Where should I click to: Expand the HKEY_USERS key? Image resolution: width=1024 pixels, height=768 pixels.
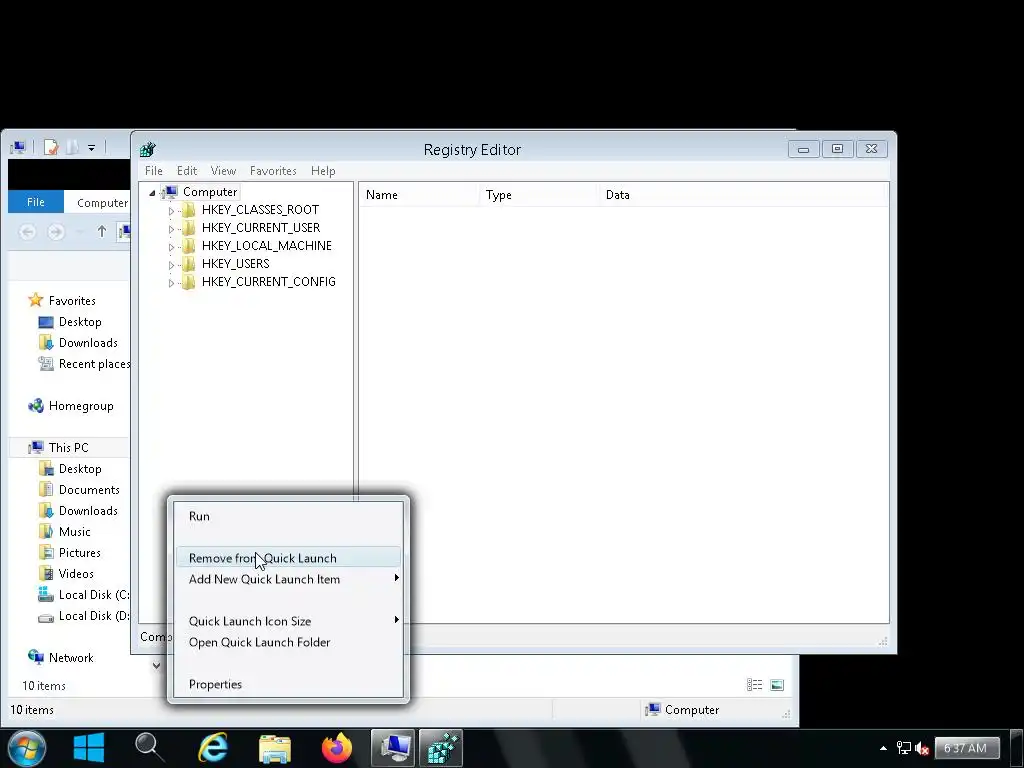click(x=171, y=265)
